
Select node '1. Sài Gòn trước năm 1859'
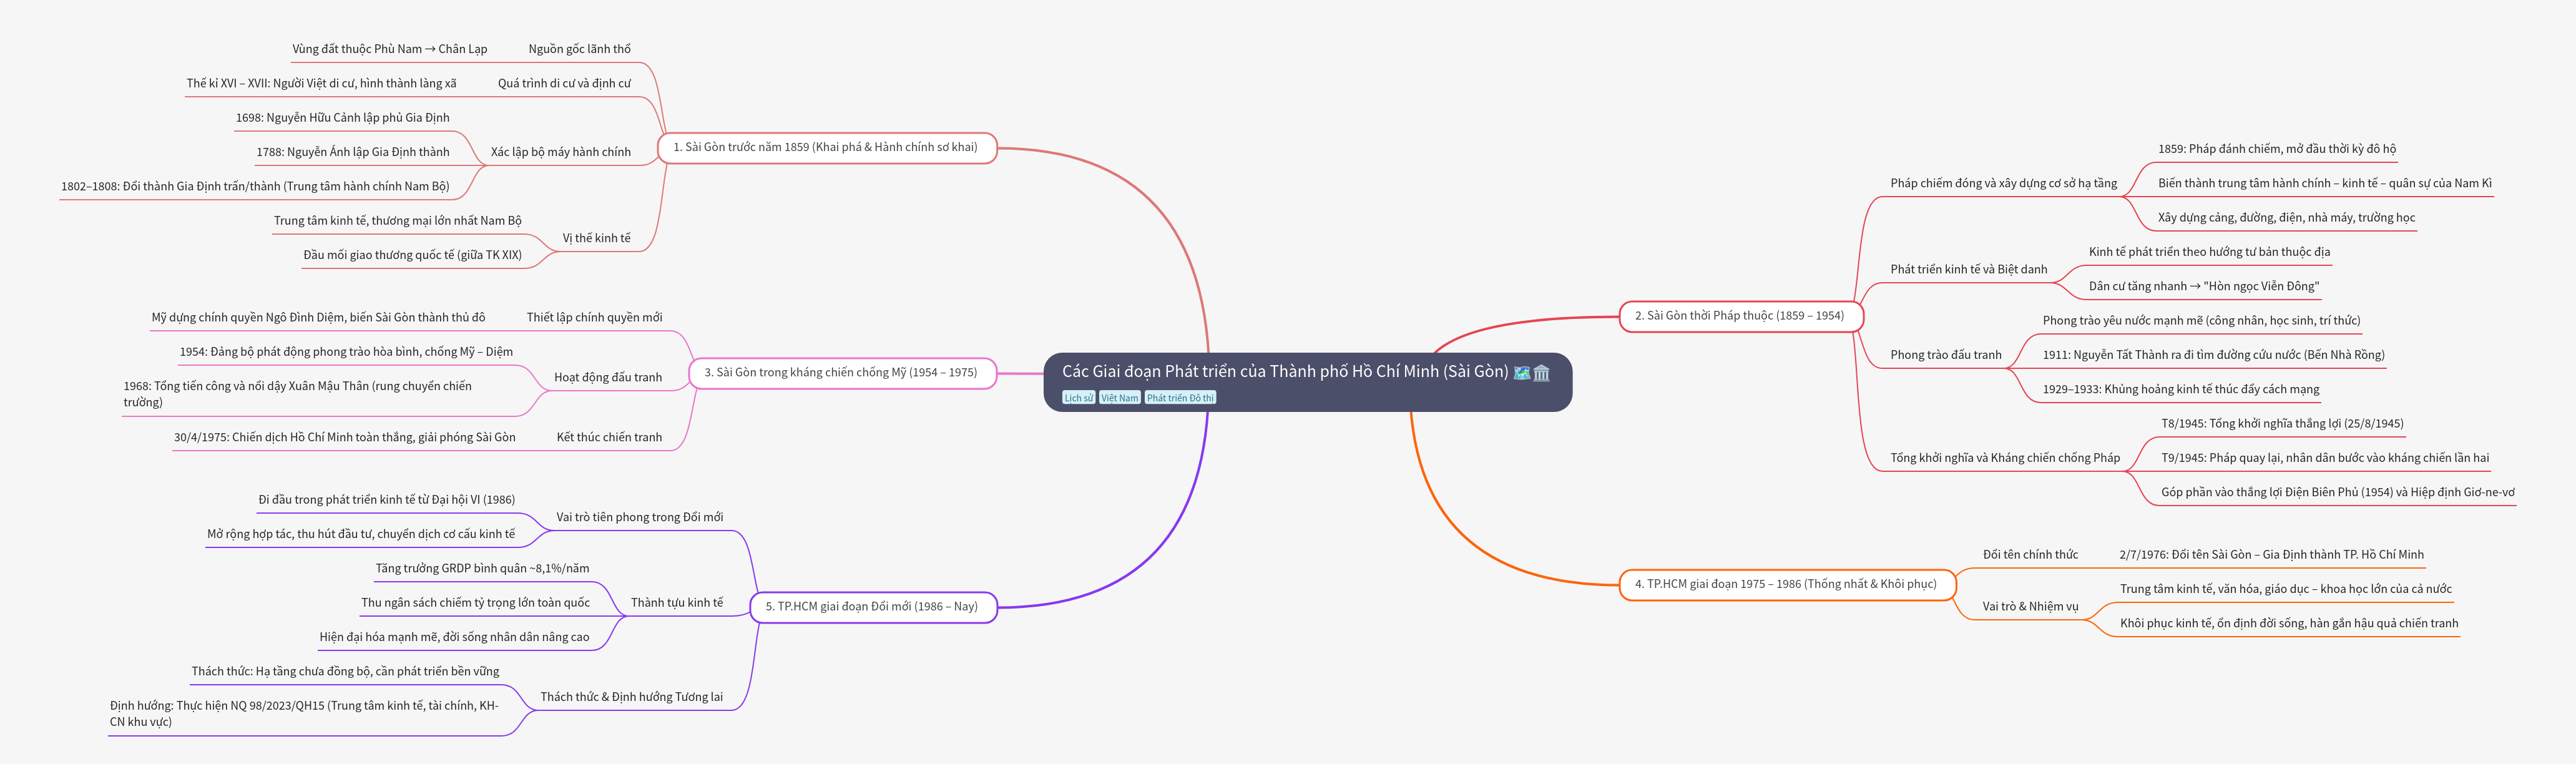click(x=826, y=147)
